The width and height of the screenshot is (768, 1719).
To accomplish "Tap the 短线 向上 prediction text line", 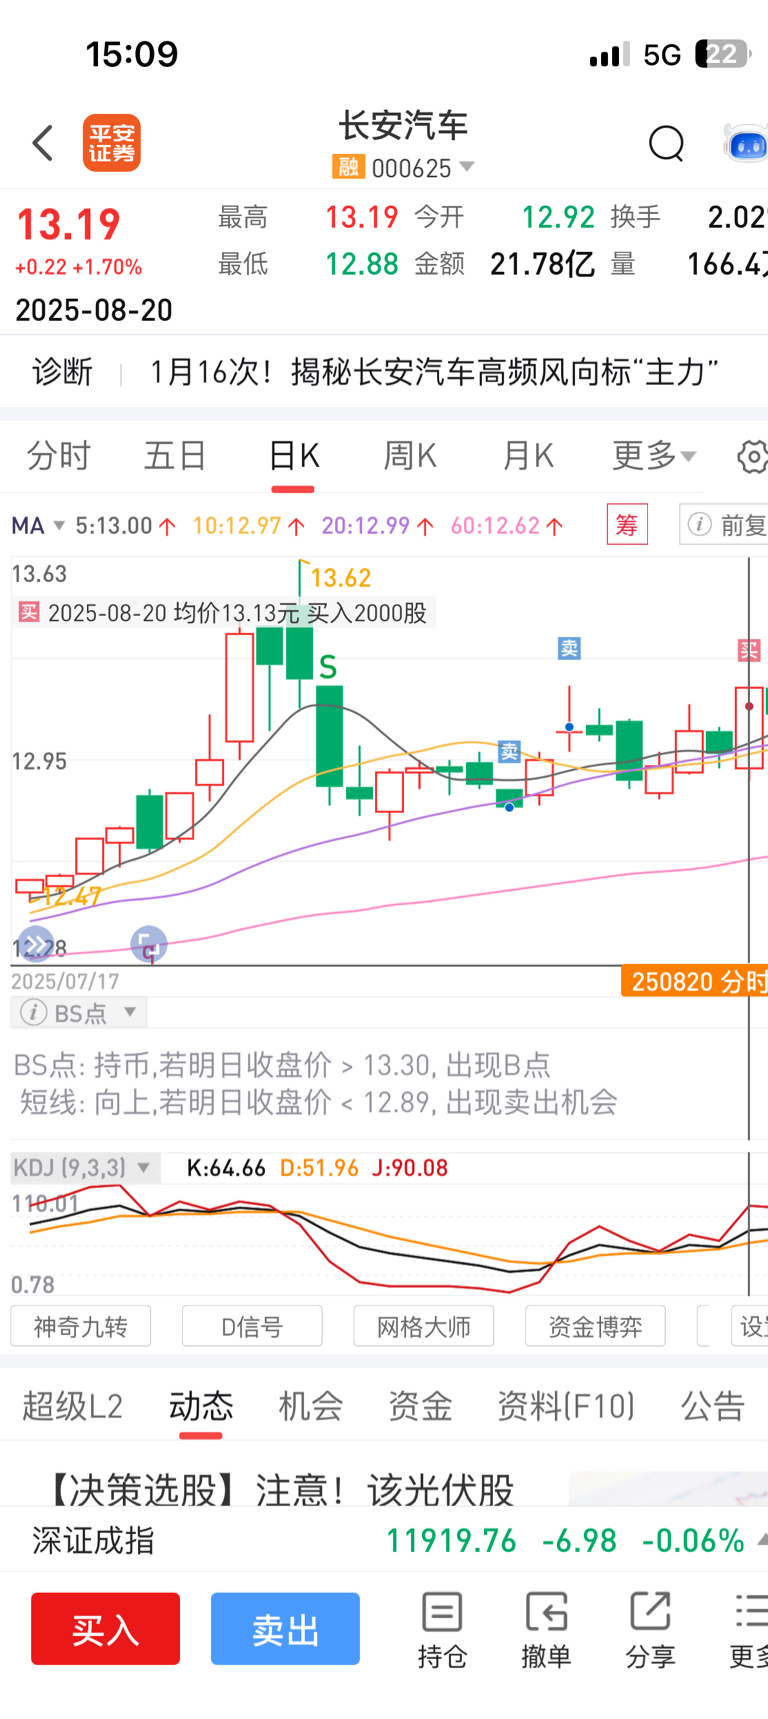I will pyautogui.click(x=318, y=1102).
